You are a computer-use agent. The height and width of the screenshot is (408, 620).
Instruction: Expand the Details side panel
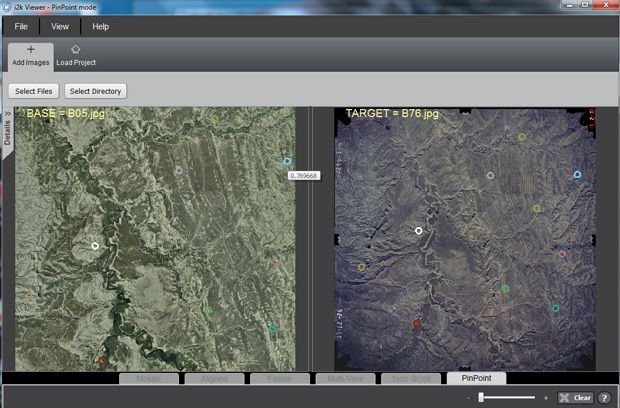(x=8, y=132)
